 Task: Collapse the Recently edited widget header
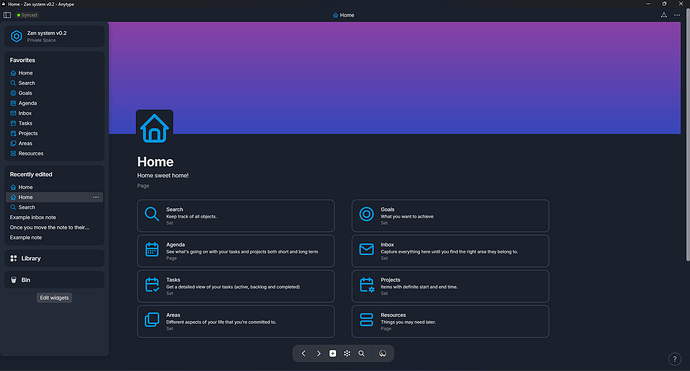coord(31,174)
